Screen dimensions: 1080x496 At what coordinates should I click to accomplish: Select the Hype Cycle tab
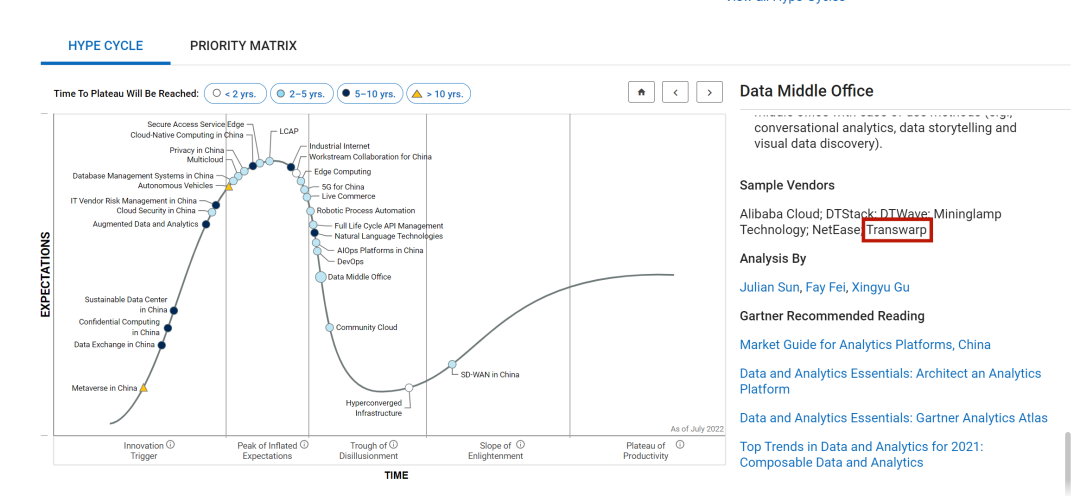pos(105,46)
